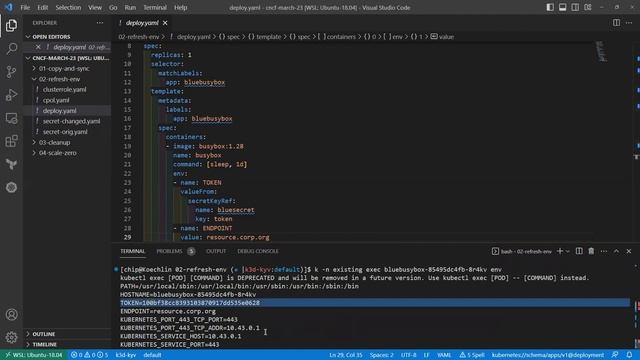
Task: Split the editor to the right
Action: click(x=616, y=23)
